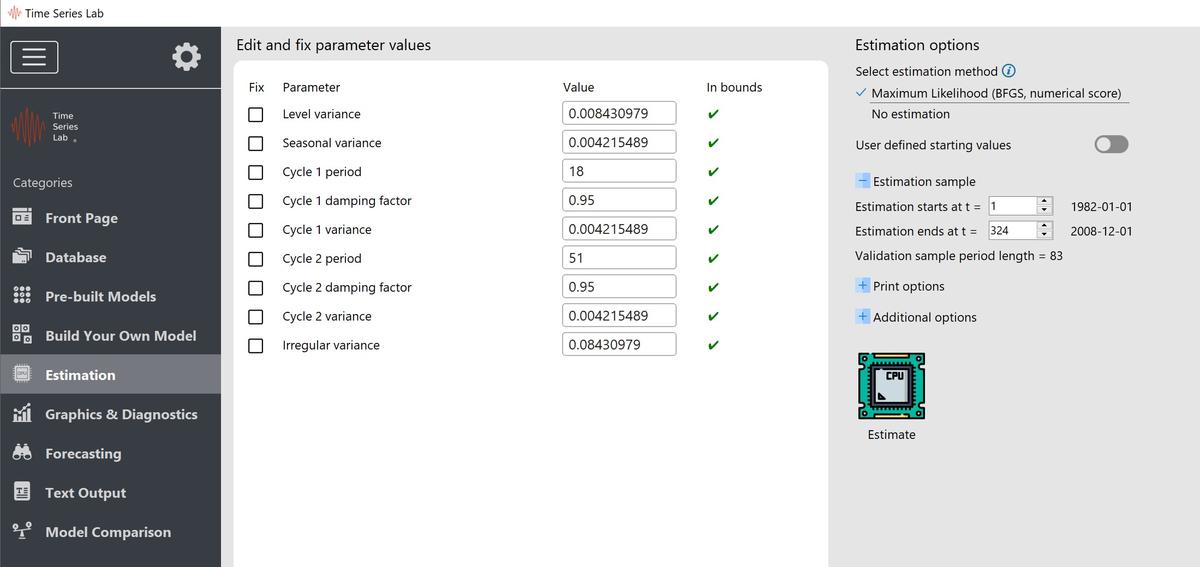
Task: Edit the Seasonal variance value field
Action: pyautogui.click(x=619, y=142)
